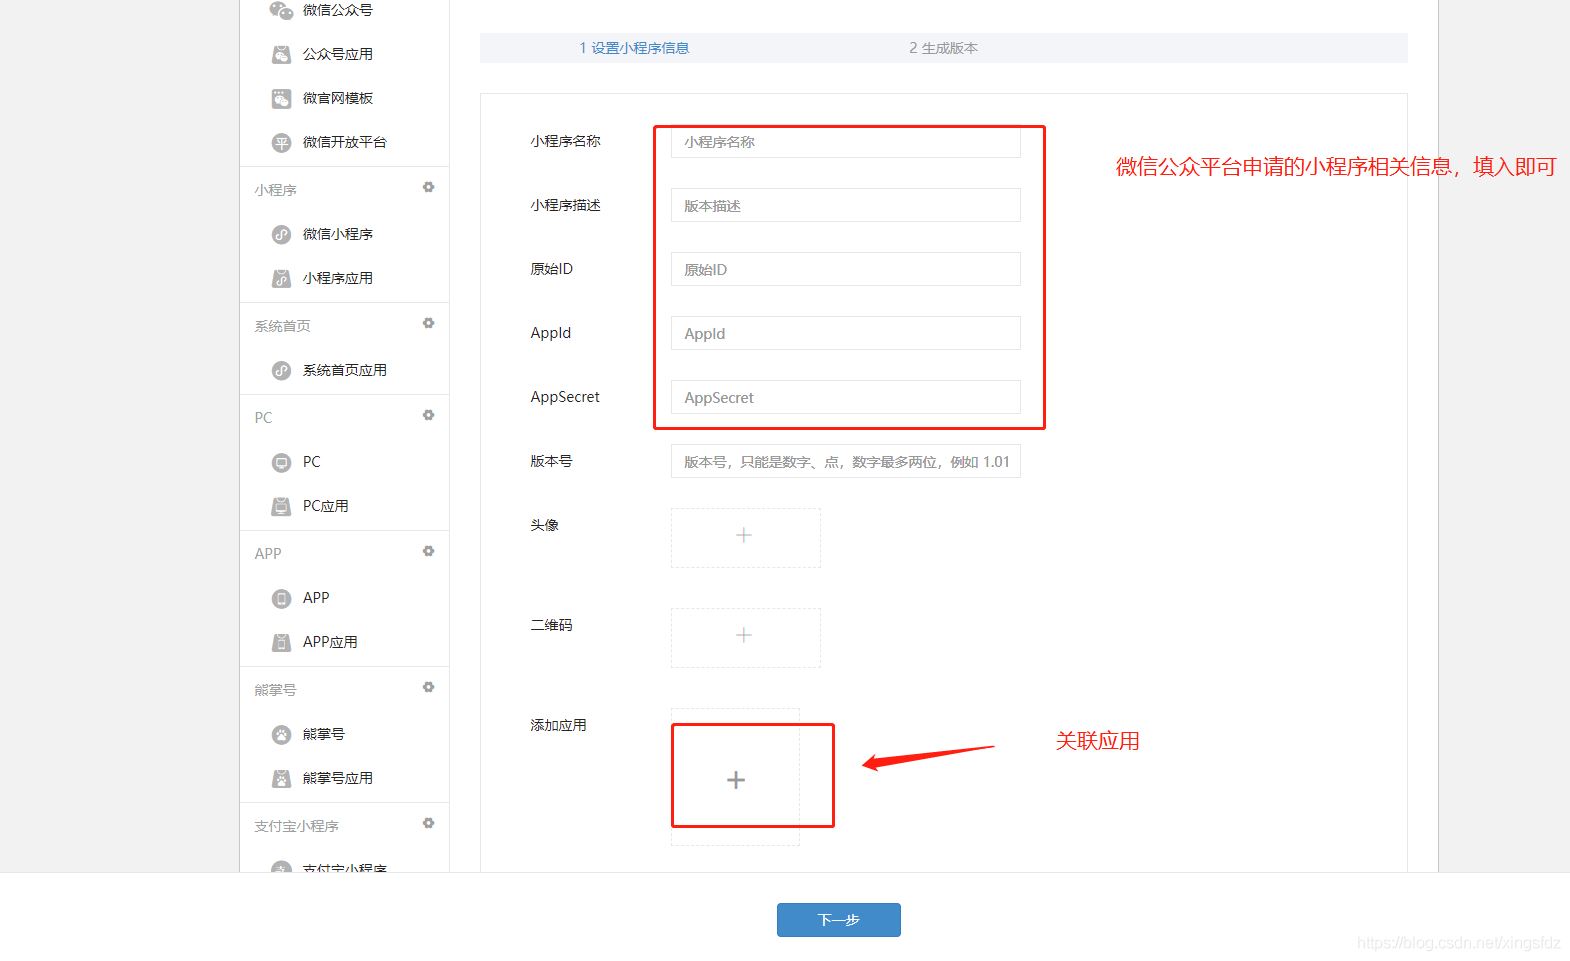The height and width of the screenshot is (961, 1570).
Task: Upload 二维码 via the plus box
Action: [744, 637]
